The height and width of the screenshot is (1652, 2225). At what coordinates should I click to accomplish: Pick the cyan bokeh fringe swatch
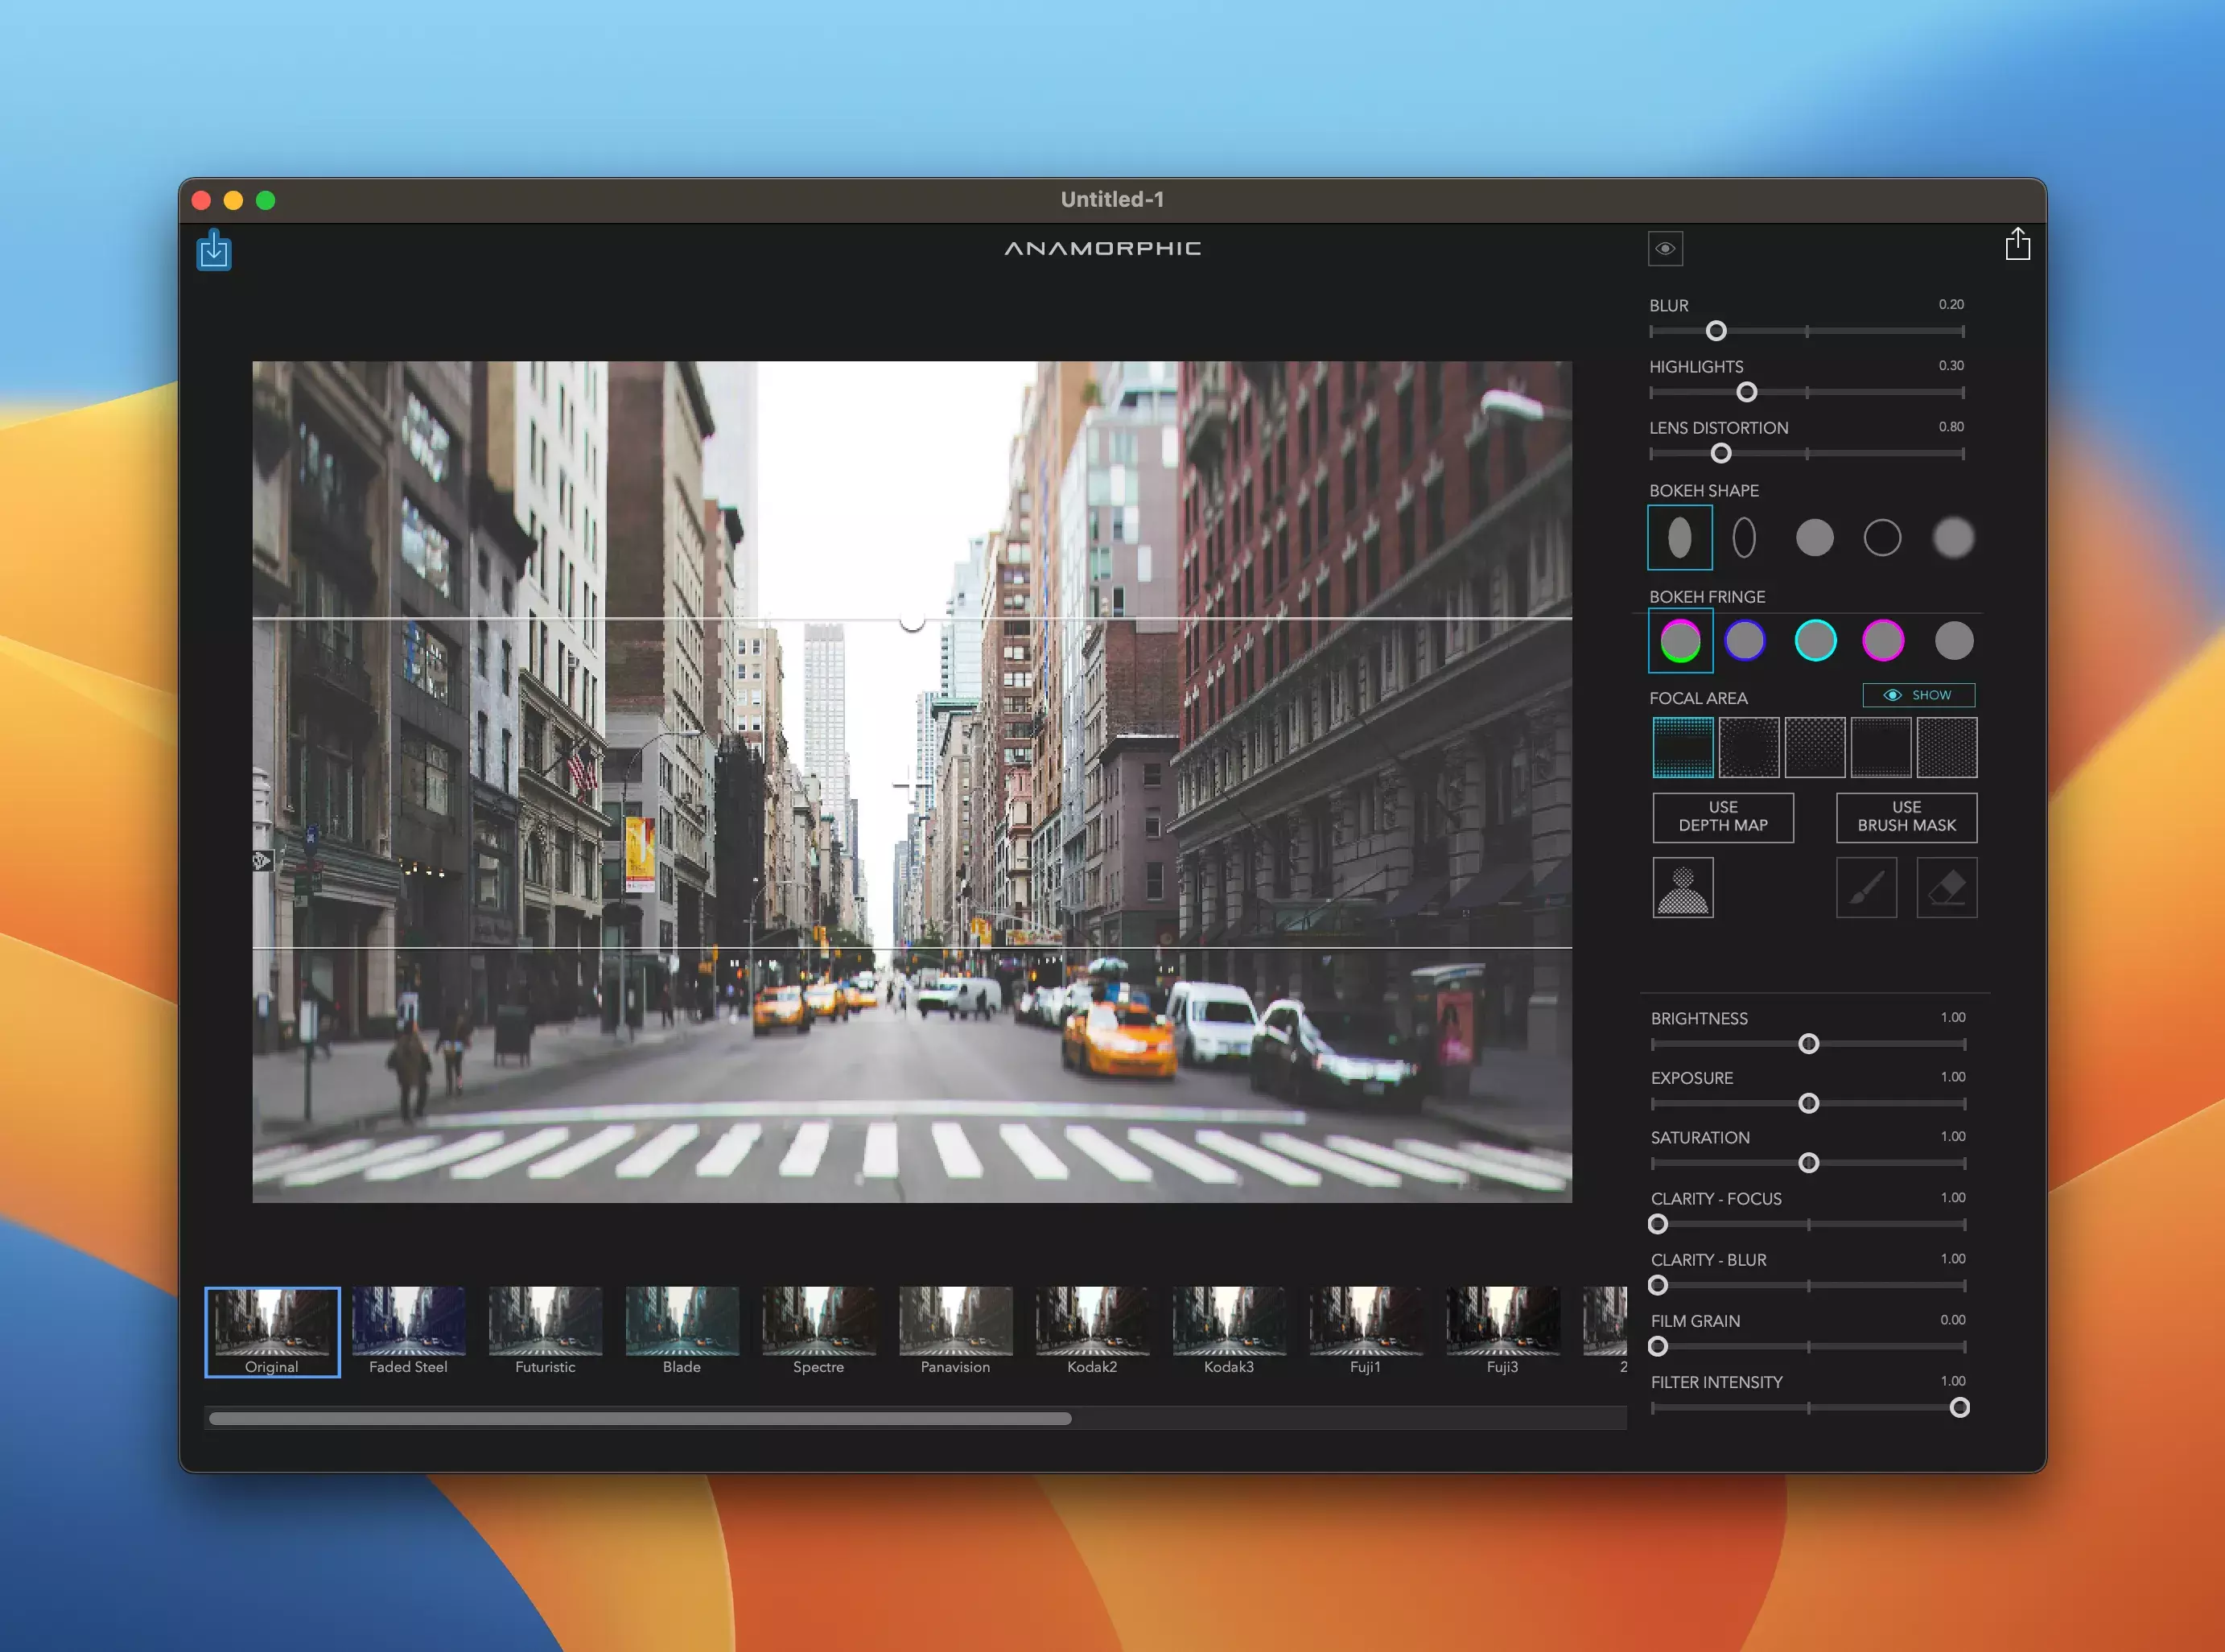1815,641
